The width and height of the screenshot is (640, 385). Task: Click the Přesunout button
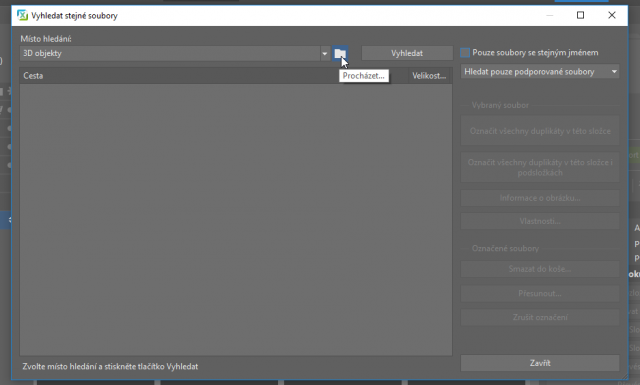coord(540,294)
